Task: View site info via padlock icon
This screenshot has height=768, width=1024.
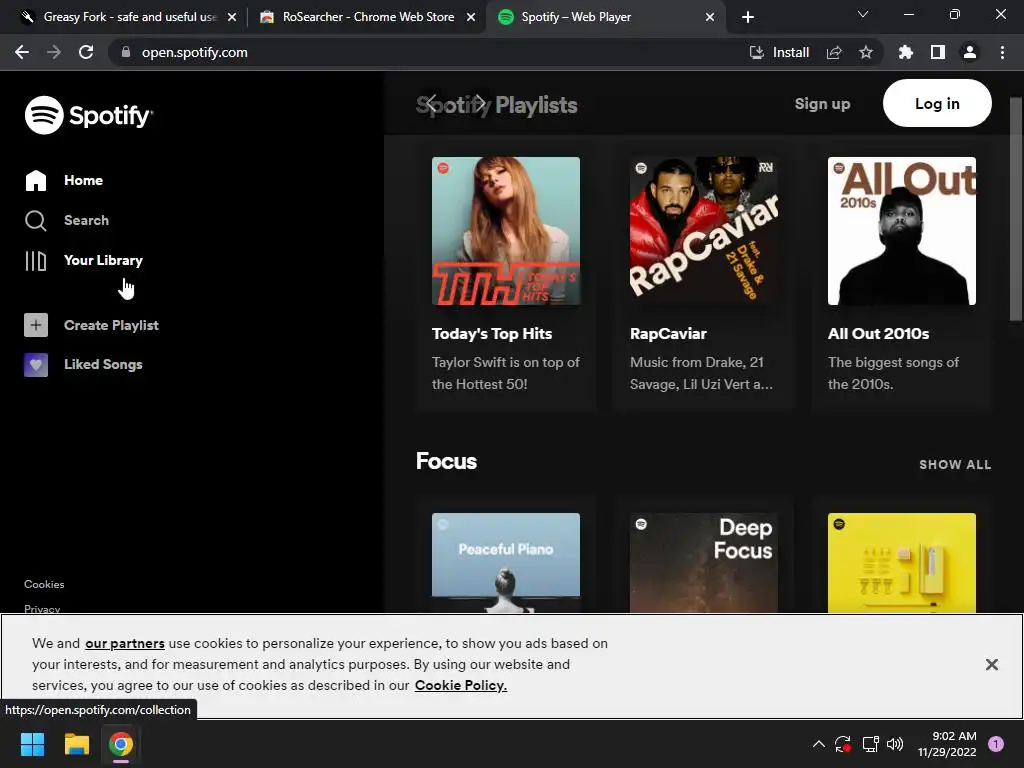Action: pos(126,52)
